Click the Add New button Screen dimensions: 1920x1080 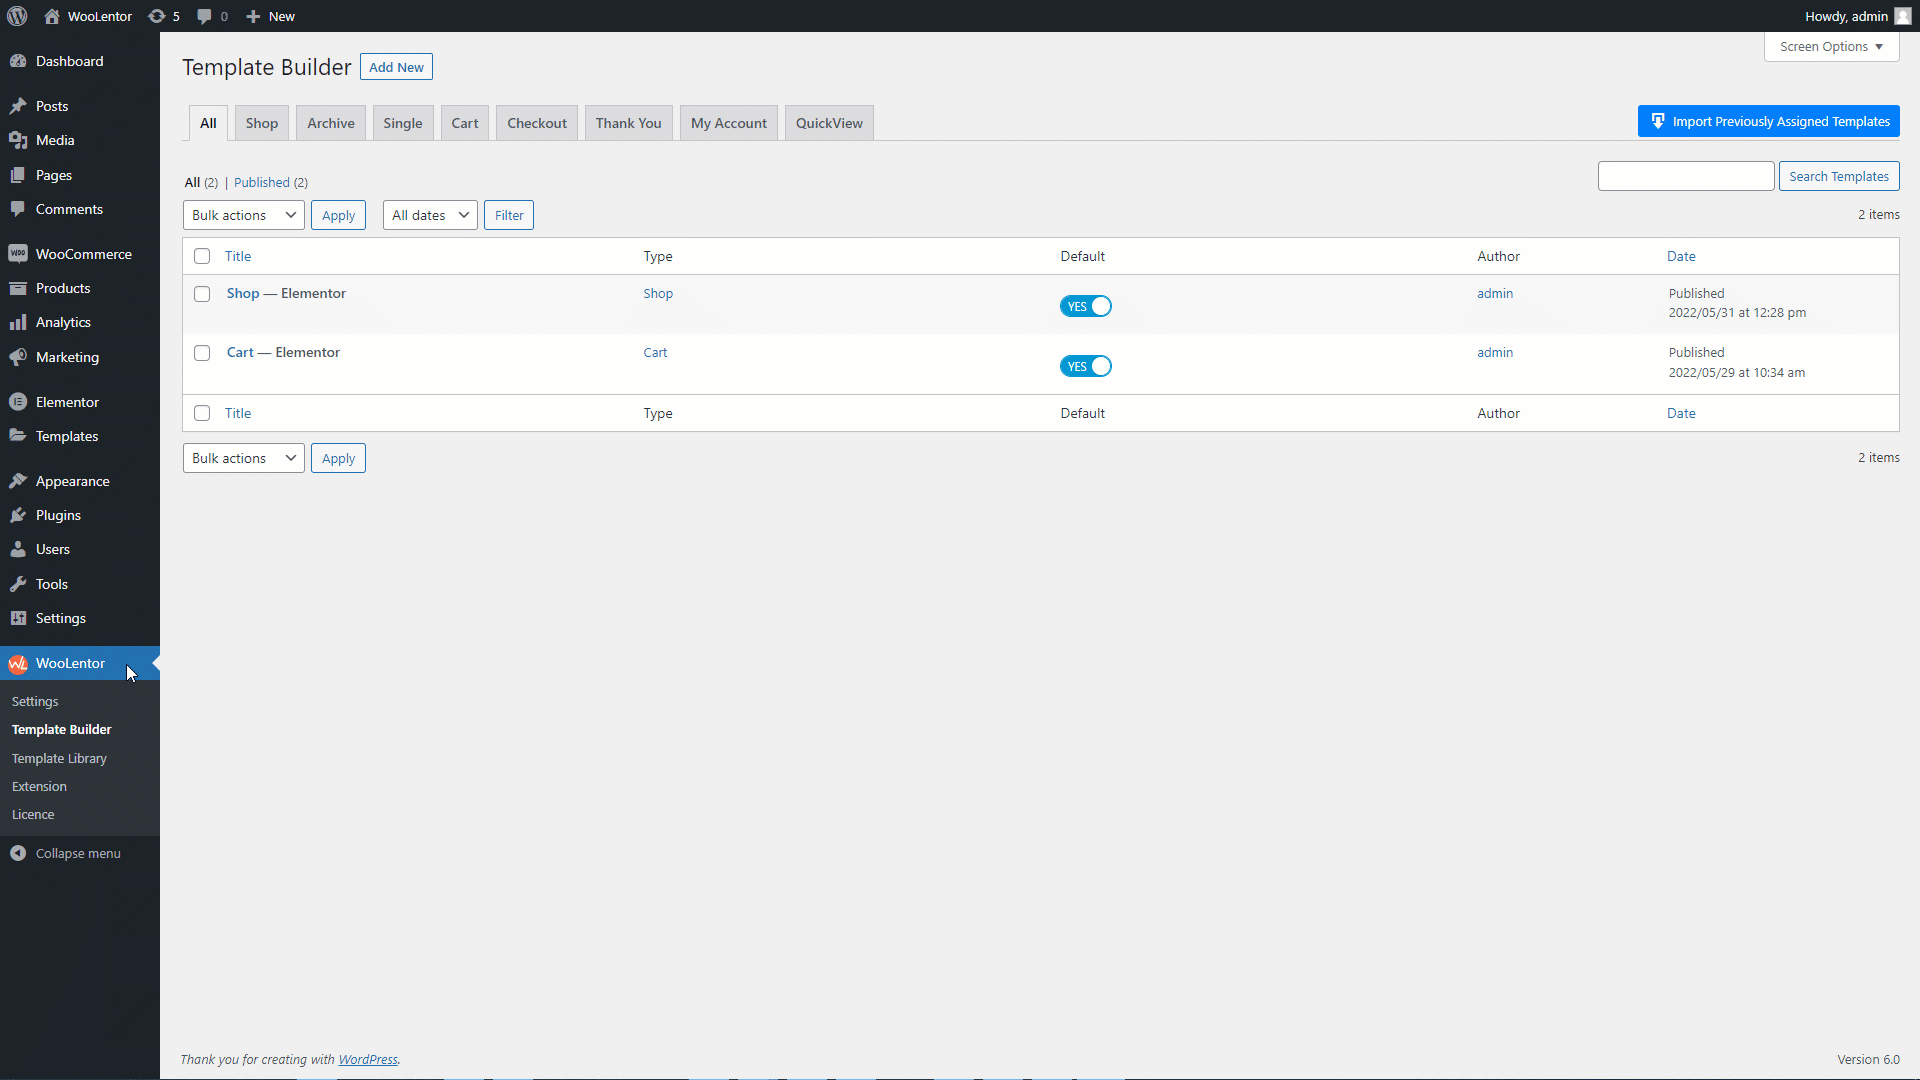point(396,66)
